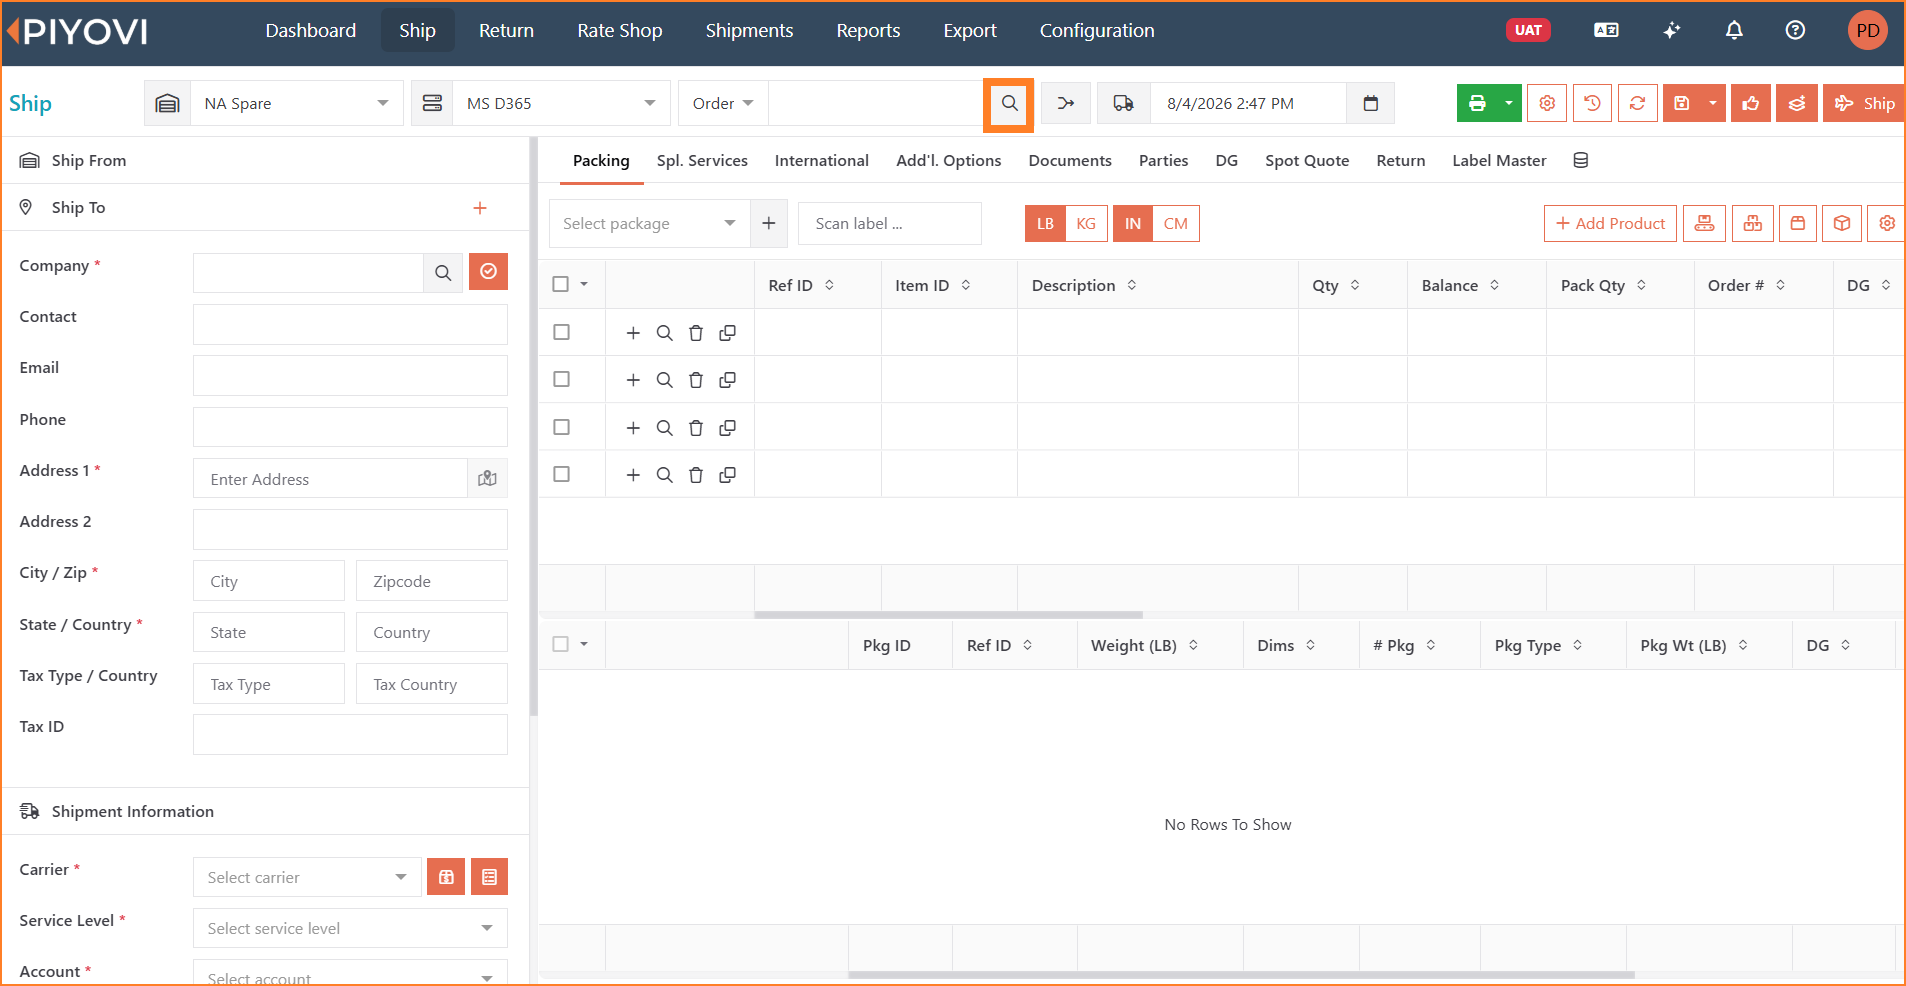Click the Ship button at top right
Screen dimensions: 1906x986
[1864, 104]
